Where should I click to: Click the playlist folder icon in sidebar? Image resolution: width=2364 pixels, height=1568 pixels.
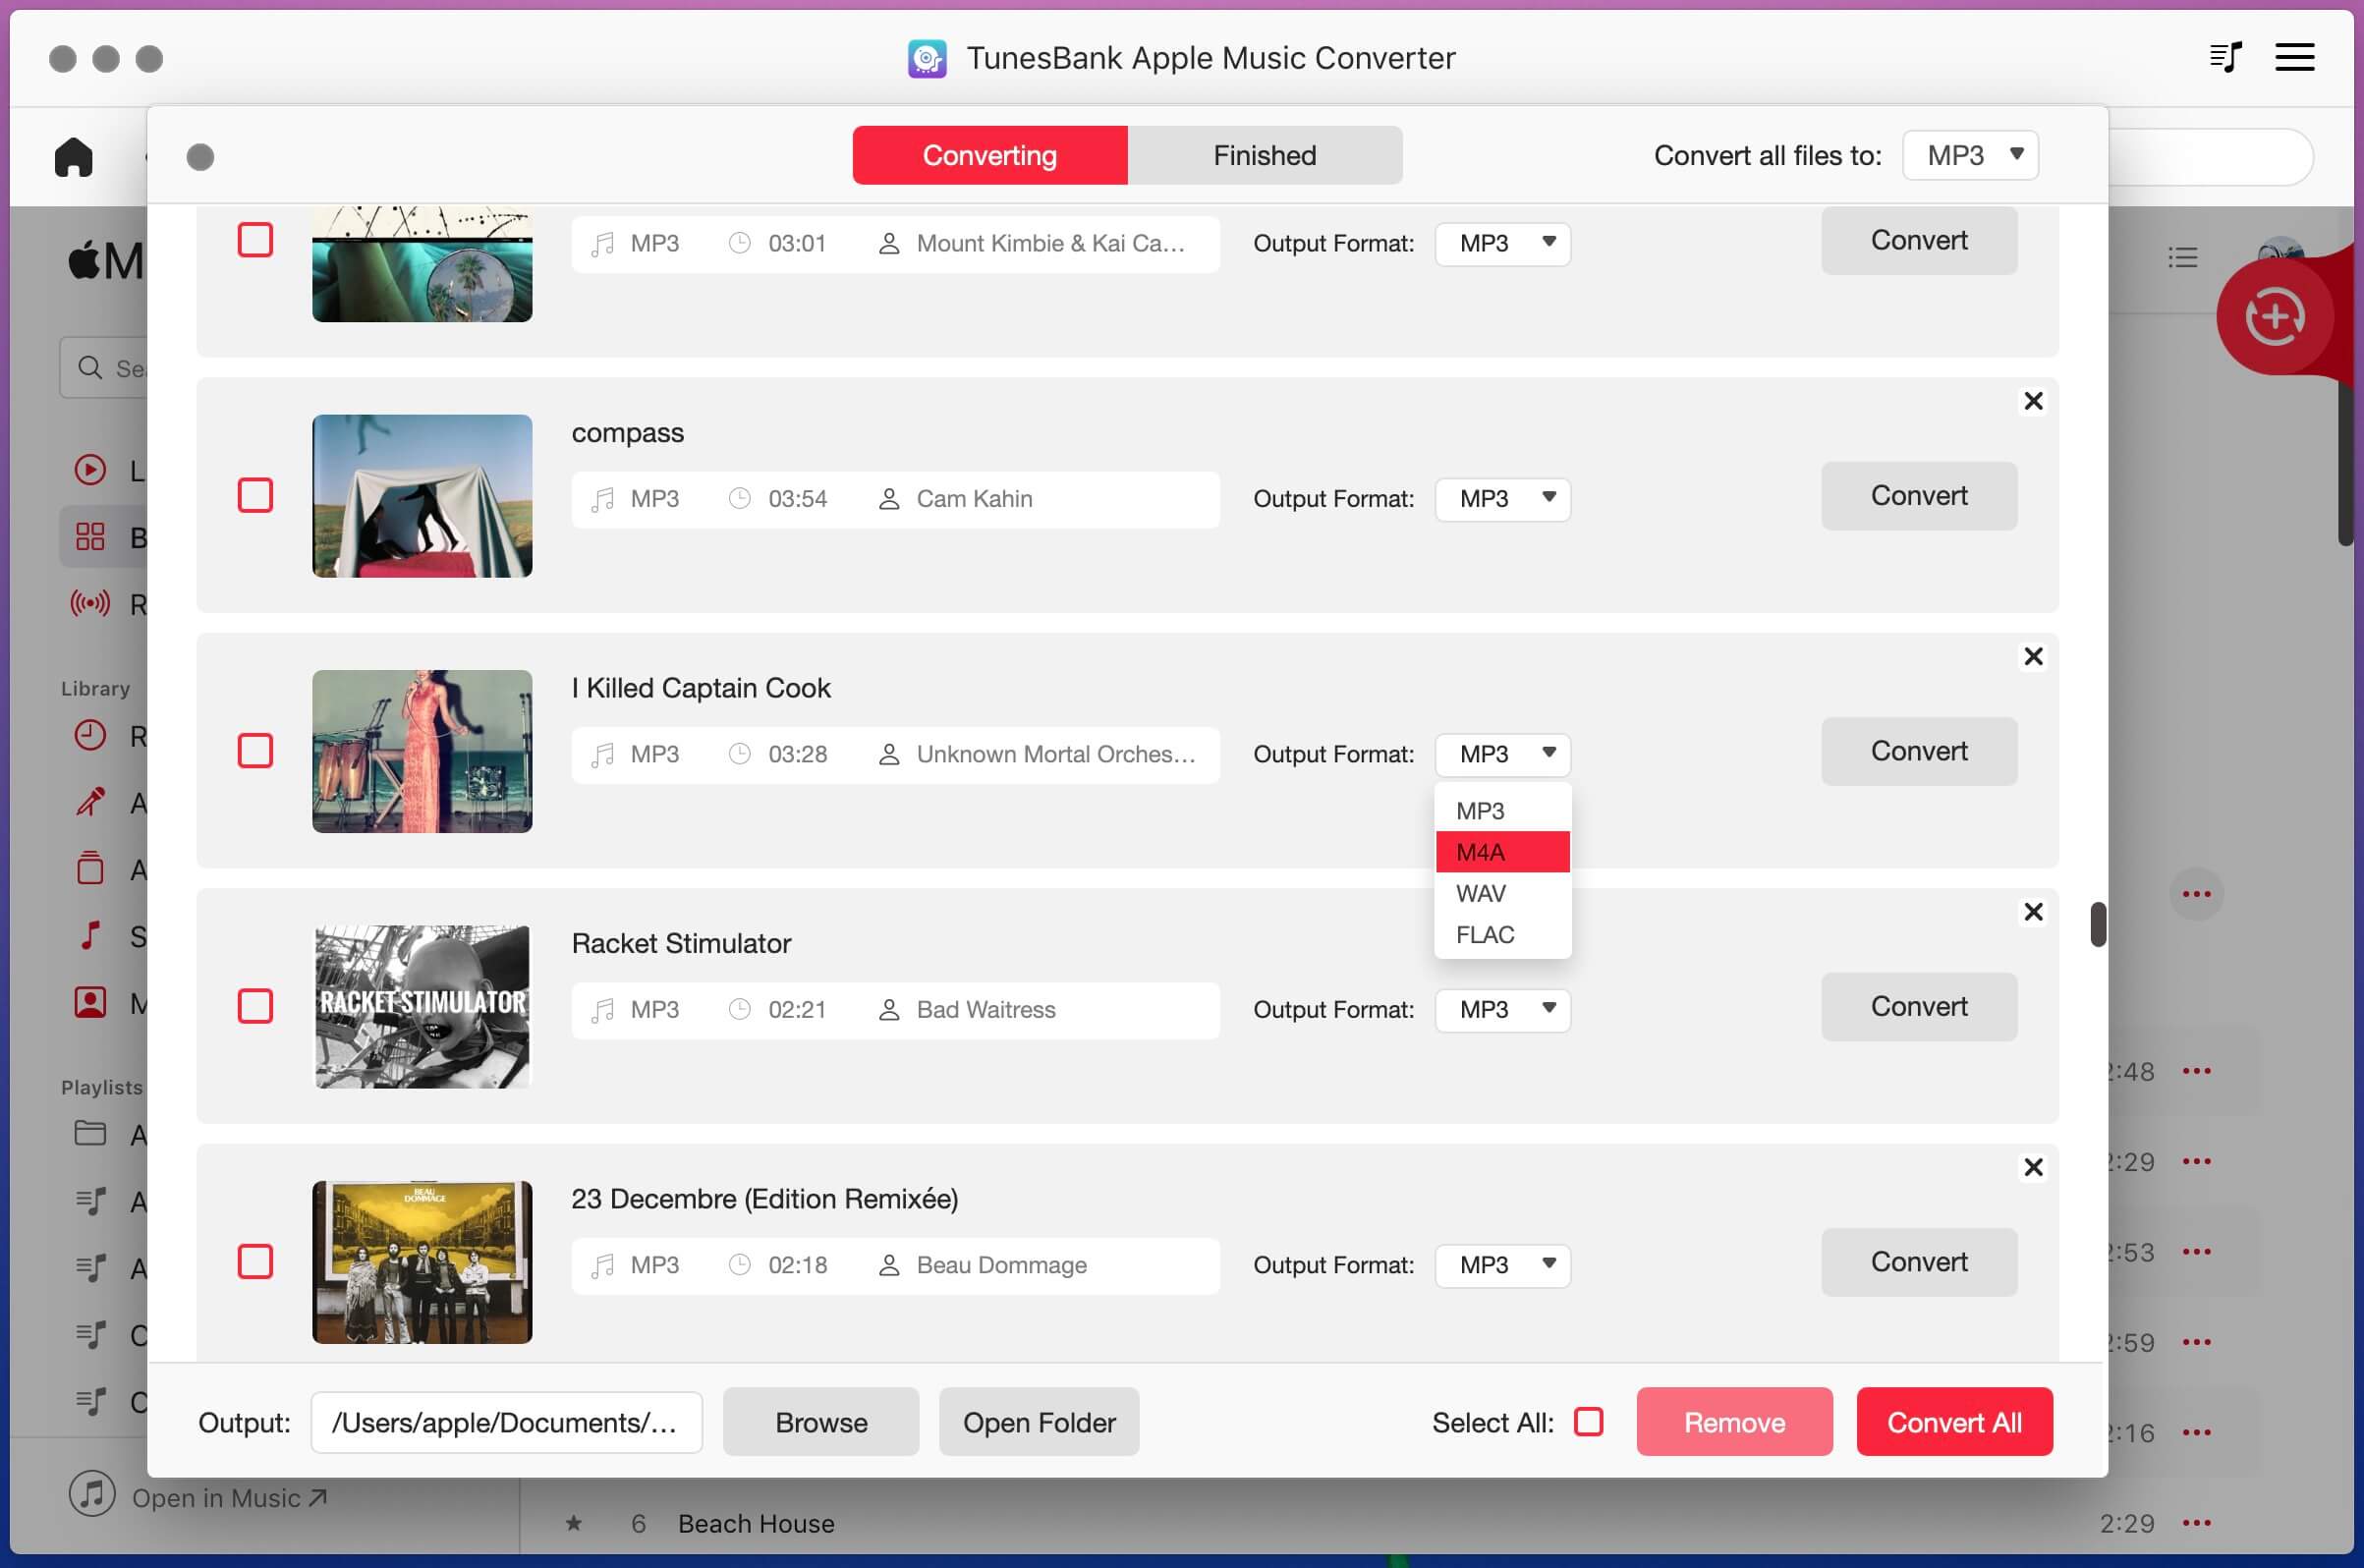tap(90, 1133)
